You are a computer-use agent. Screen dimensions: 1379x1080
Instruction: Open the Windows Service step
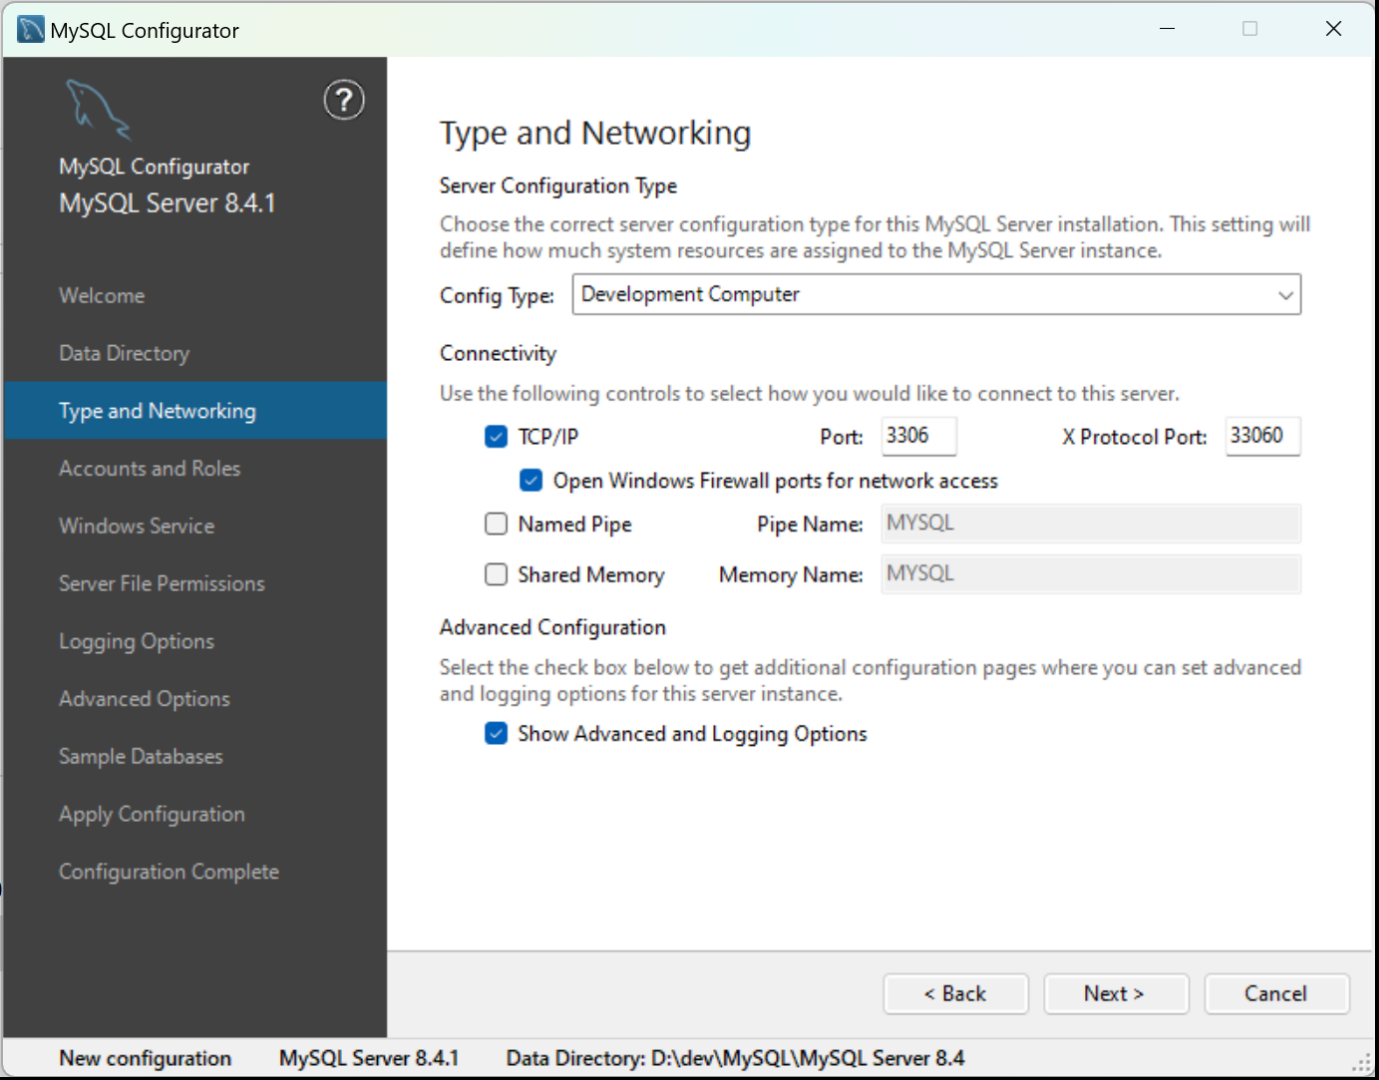click(137, 526)
